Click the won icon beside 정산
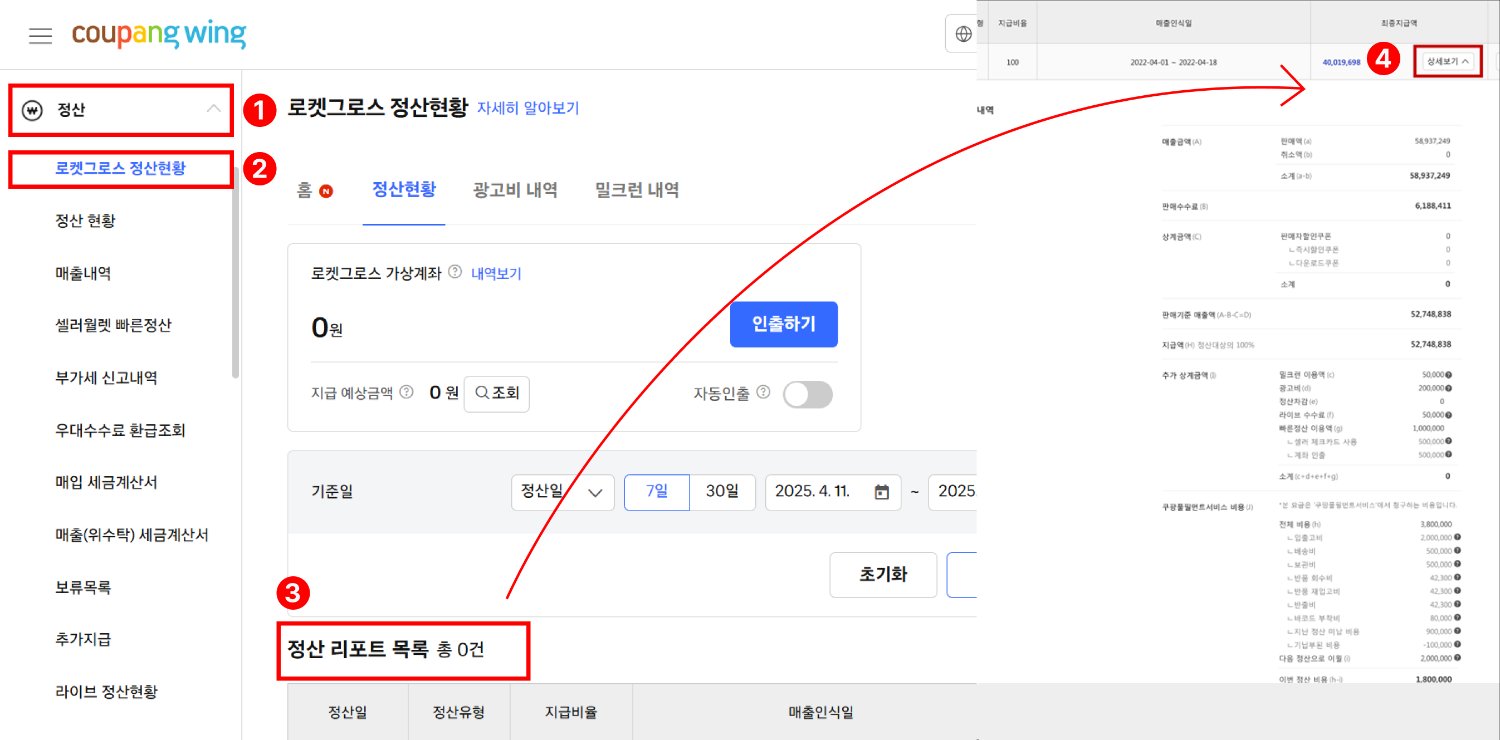 31,110
